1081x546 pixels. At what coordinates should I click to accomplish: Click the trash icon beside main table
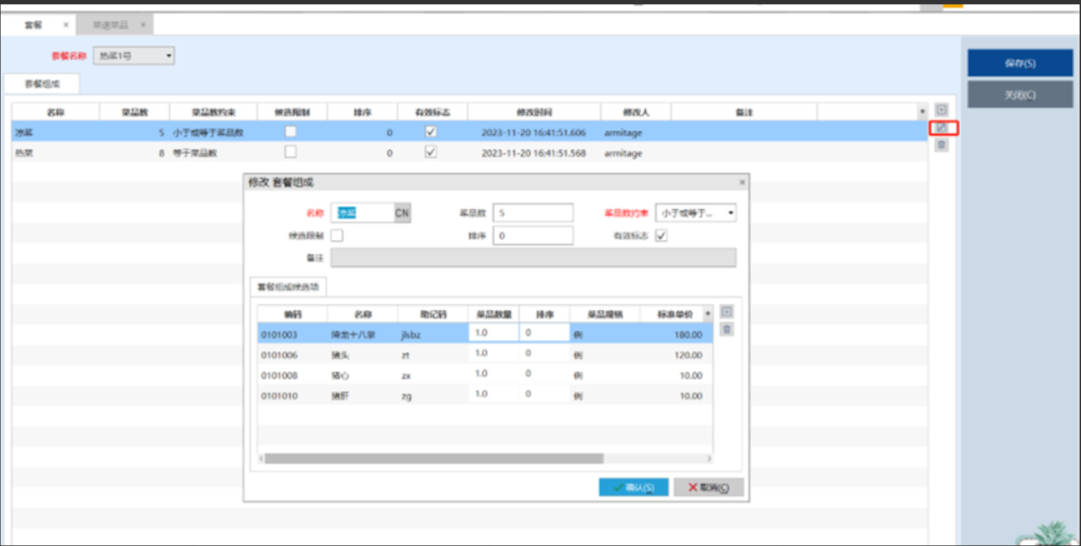coord(941,146)
